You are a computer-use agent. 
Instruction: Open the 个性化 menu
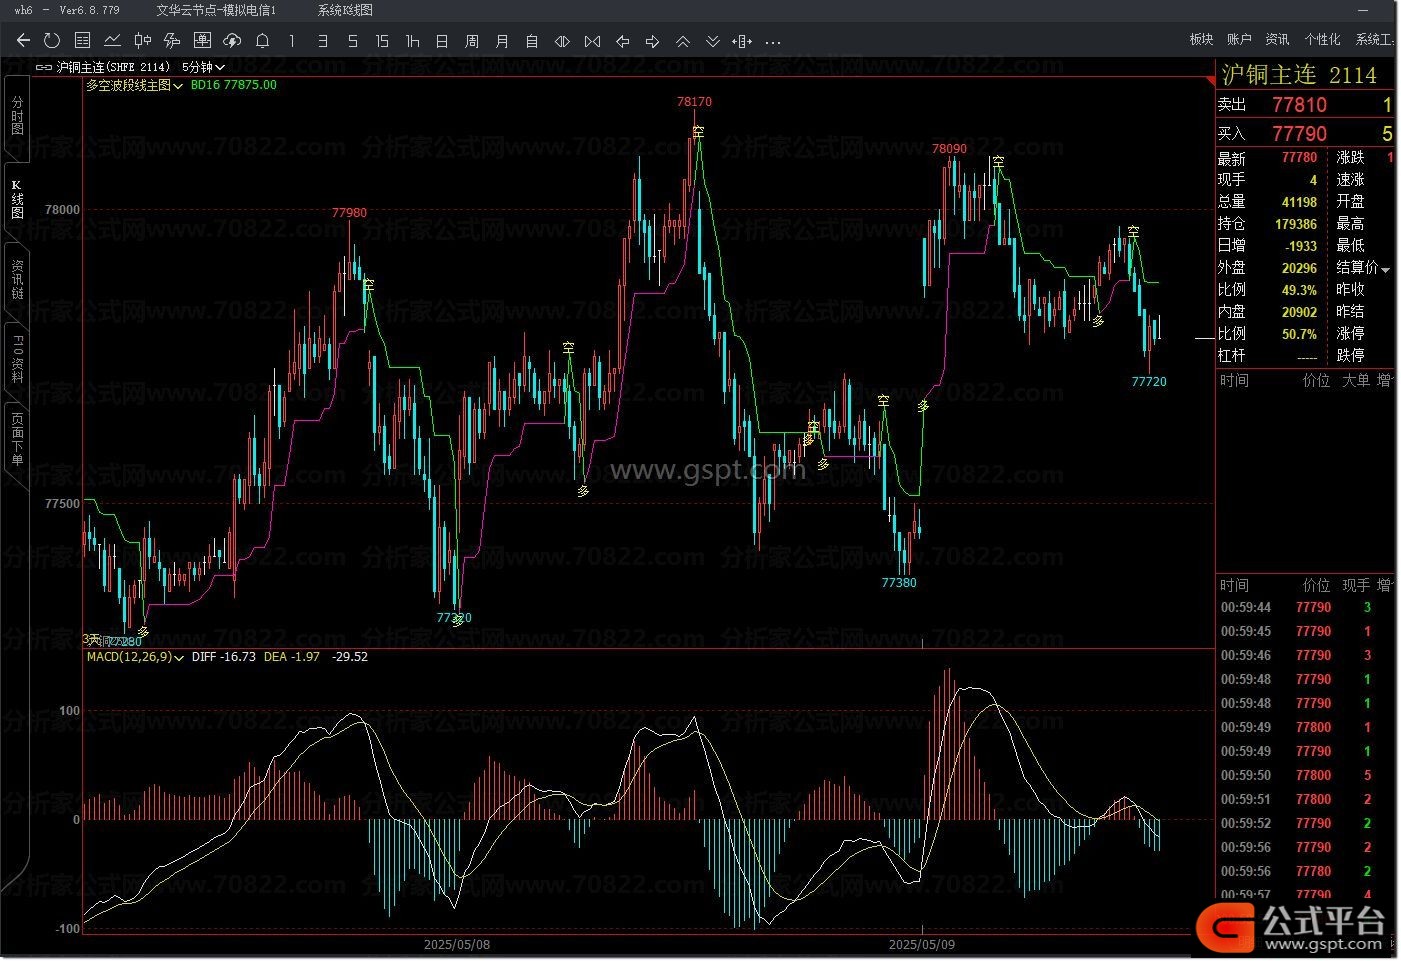(1322, 39)
